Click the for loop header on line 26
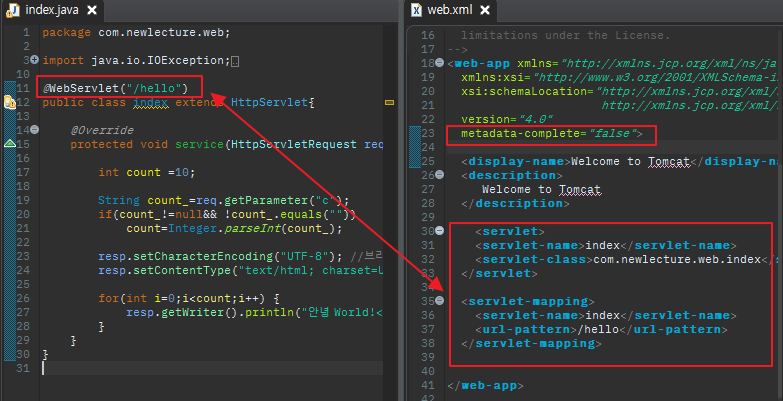This screenshot has height=401, width=783. tap(189, 299)
